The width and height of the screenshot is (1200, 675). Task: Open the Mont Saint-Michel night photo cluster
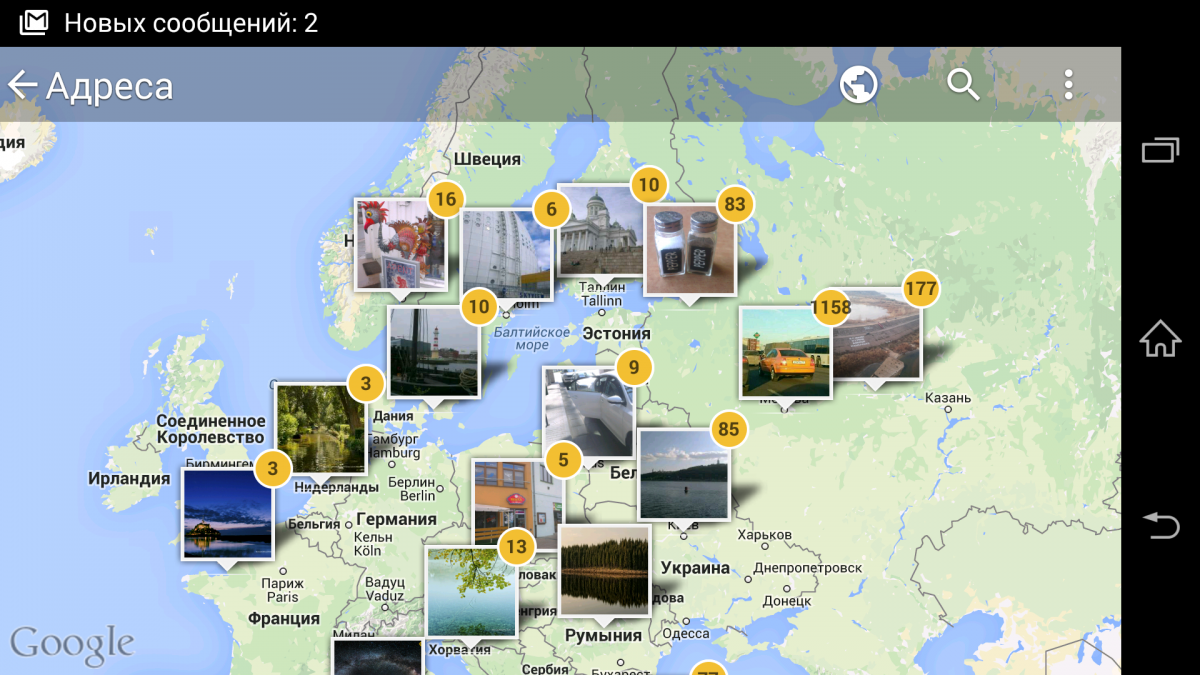click(227, 514)
